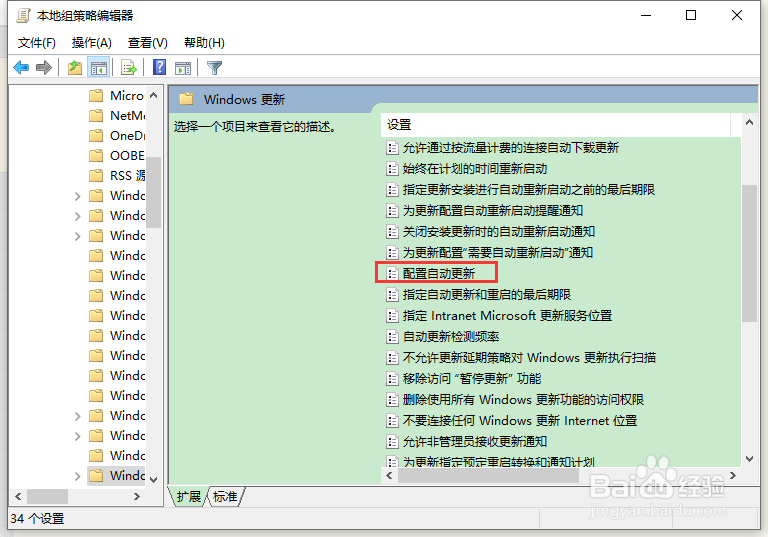Minimize the 本地组策略编辑器 window
This screenshot has height=537, width=768.
tap(646, 16)
